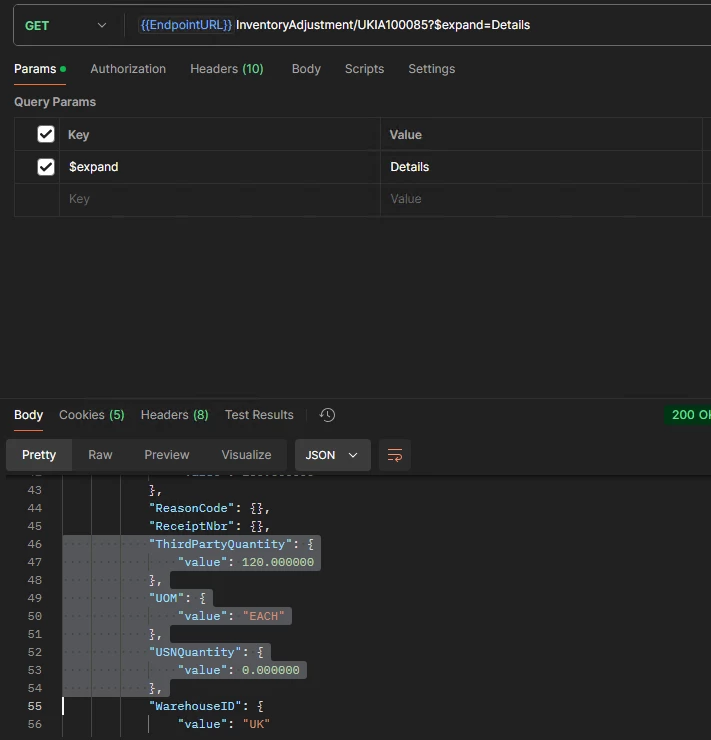
Task: Open the GET method dropdown
Action: [65, 25]
